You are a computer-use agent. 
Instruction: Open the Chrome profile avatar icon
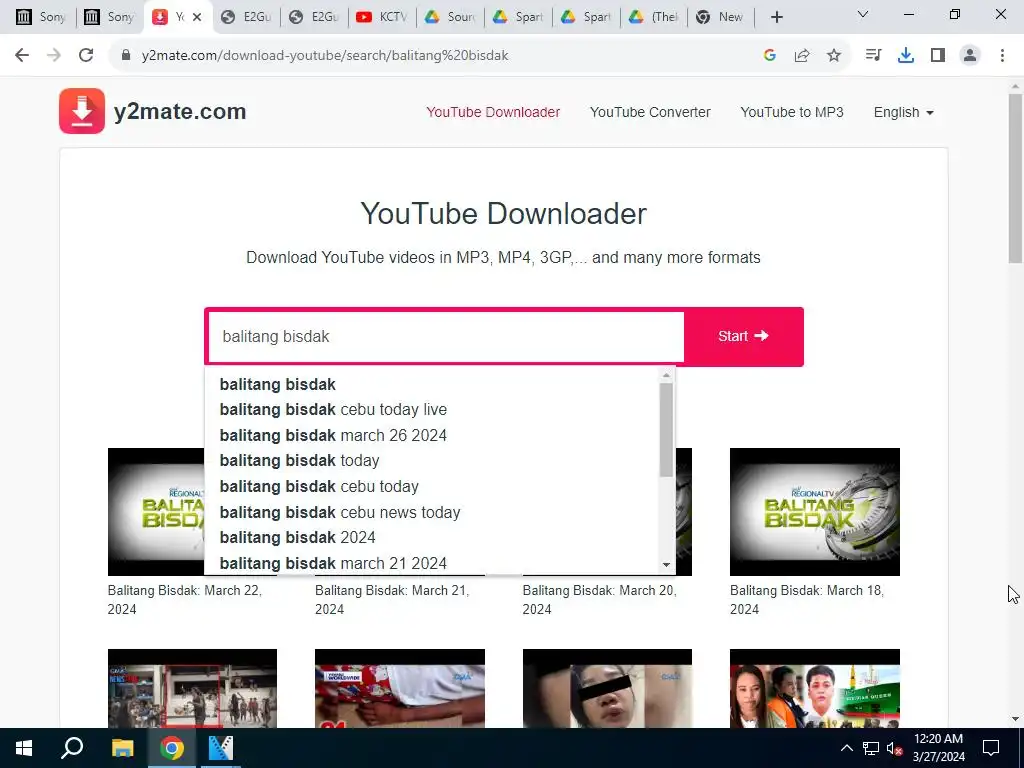970,56
